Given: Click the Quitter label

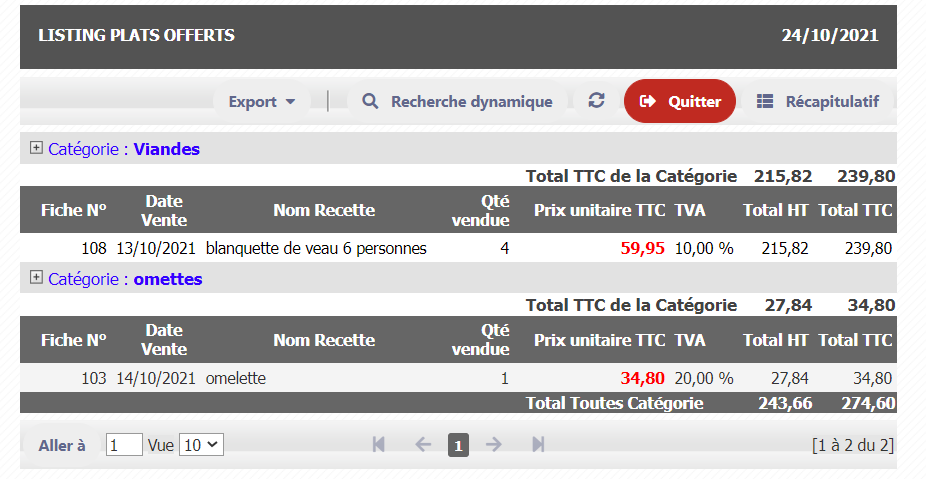Looking at the screenshot, I should tap(695, 101).
